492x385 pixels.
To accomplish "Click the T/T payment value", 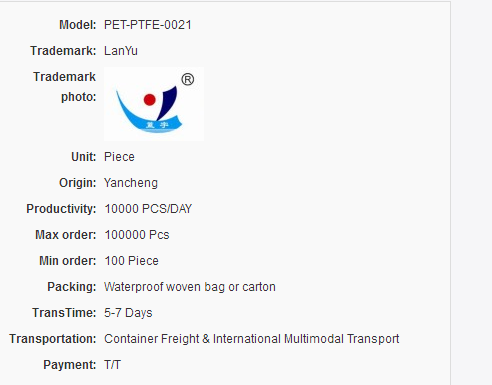I will point(112,365).
